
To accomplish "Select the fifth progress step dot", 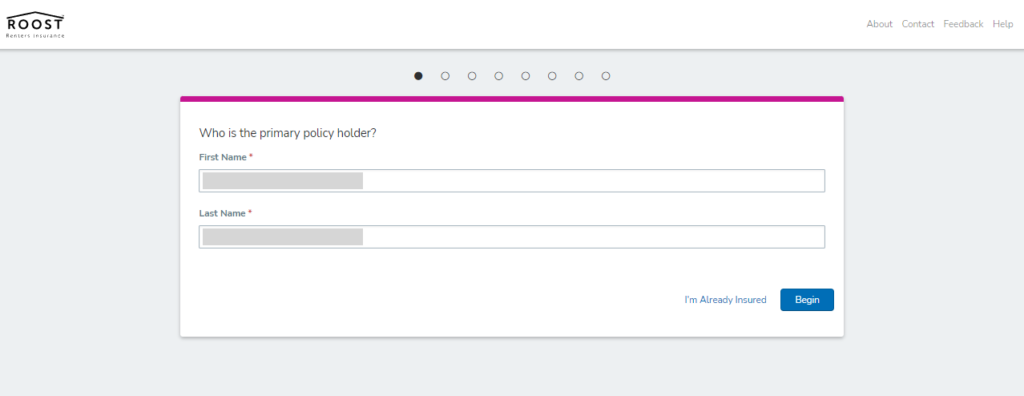I will click(526, 76).
